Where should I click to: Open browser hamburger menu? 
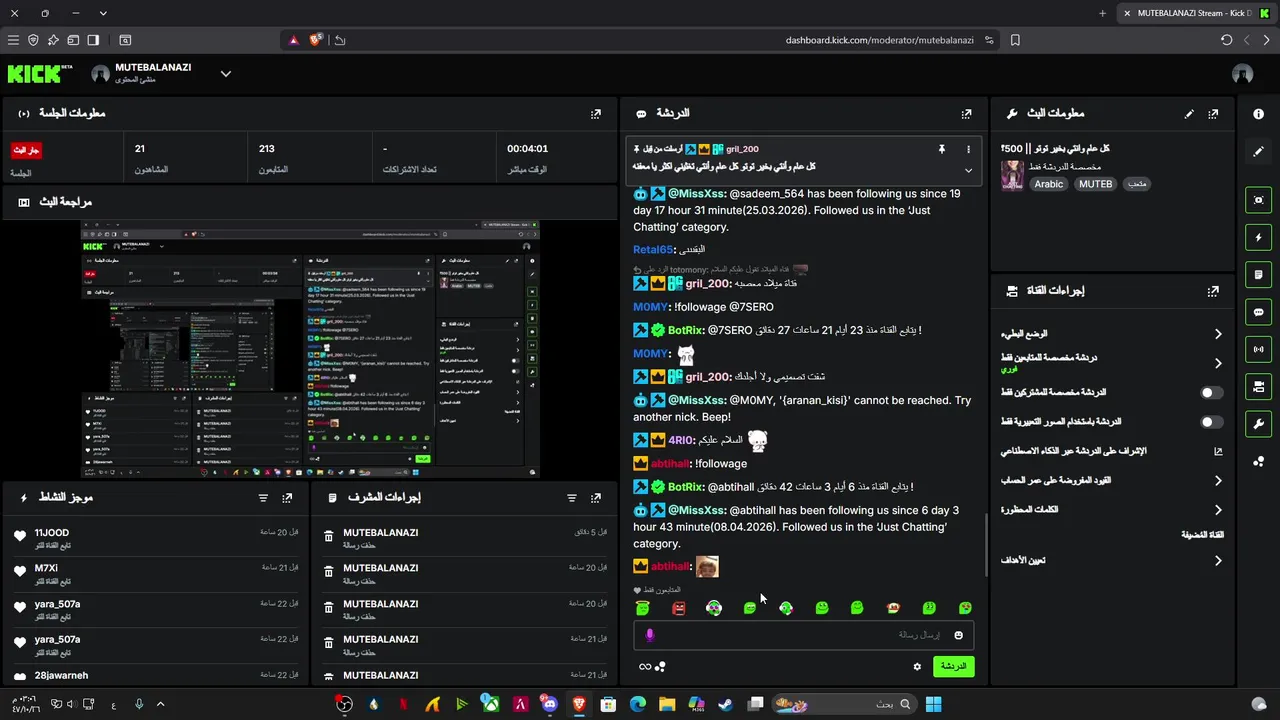tap(13, 40)
